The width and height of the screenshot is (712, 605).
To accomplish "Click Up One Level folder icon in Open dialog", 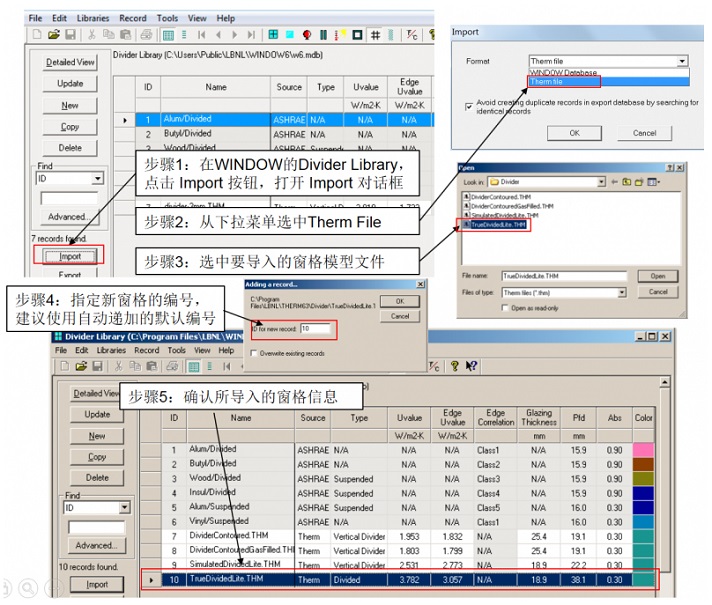I will tap(624, 182).
